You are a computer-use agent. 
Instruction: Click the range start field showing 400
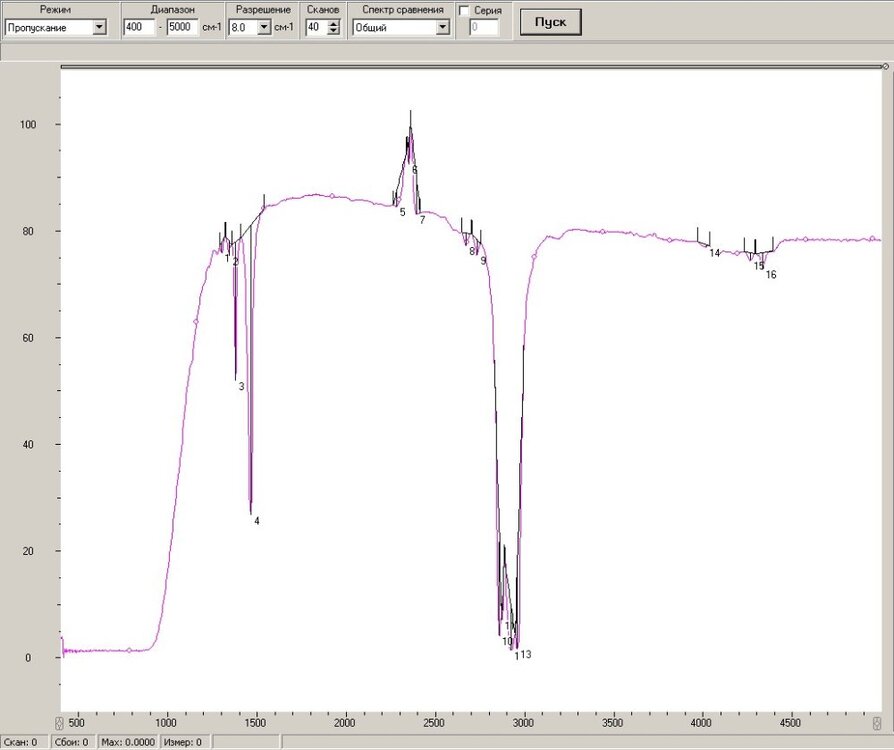click(x=138, y=28)
